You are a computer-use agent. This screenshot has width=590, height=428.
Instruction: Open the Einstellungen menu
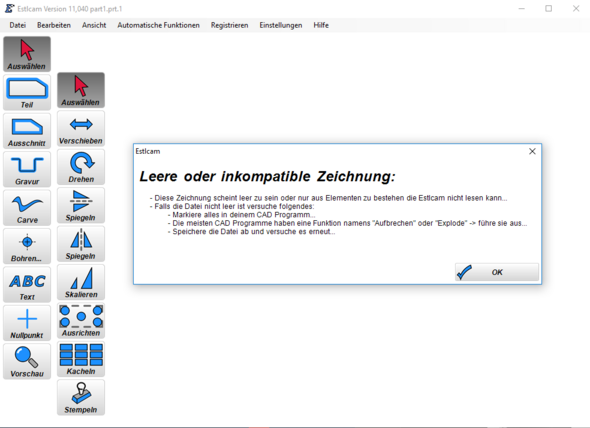coord(281,25)
